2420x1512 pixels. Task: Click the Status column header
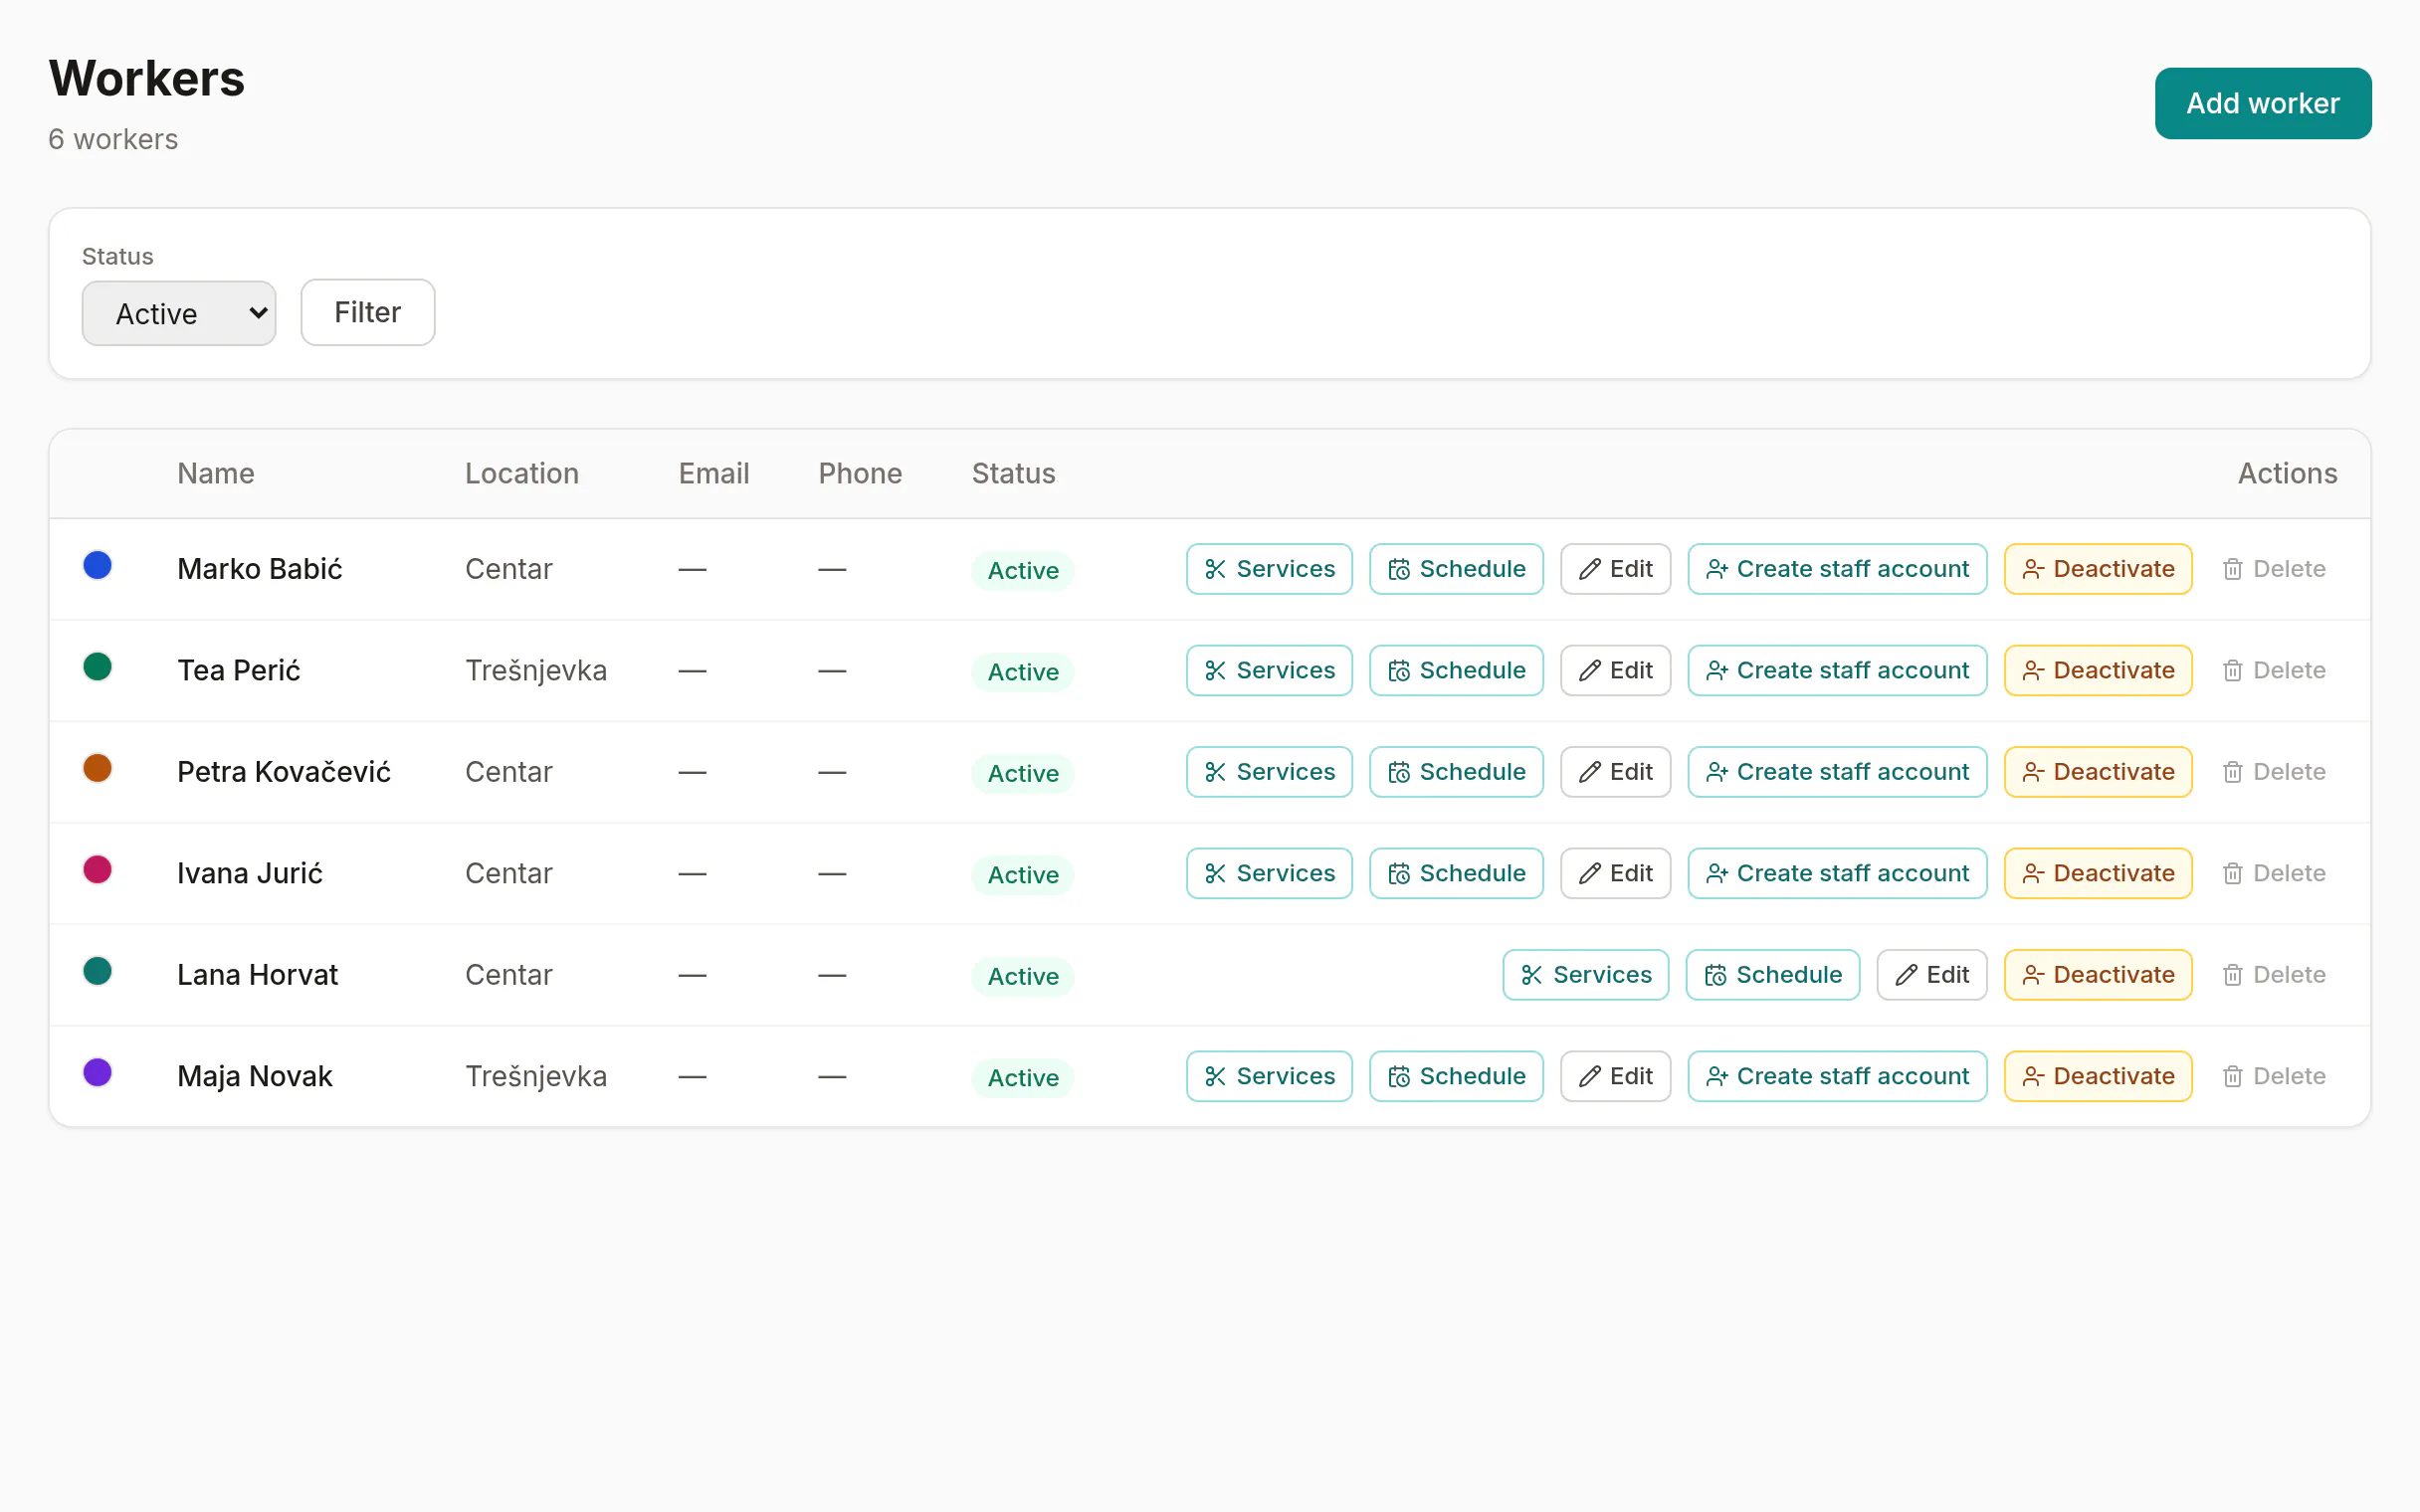1013,473
